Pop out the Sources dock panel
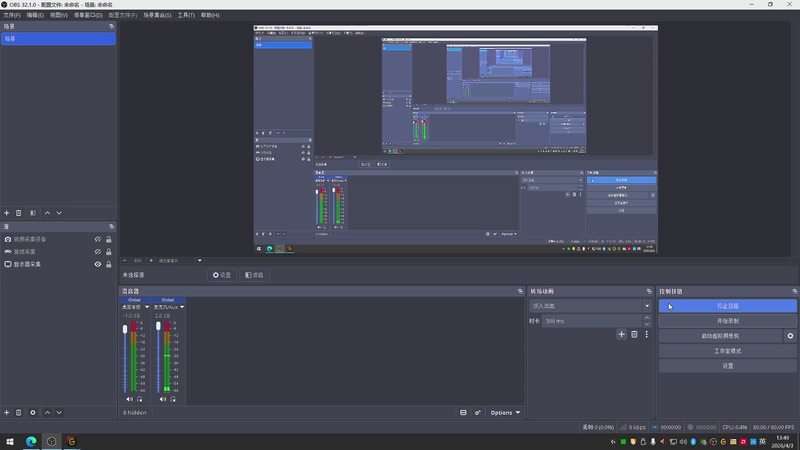 tap(111, 227)
